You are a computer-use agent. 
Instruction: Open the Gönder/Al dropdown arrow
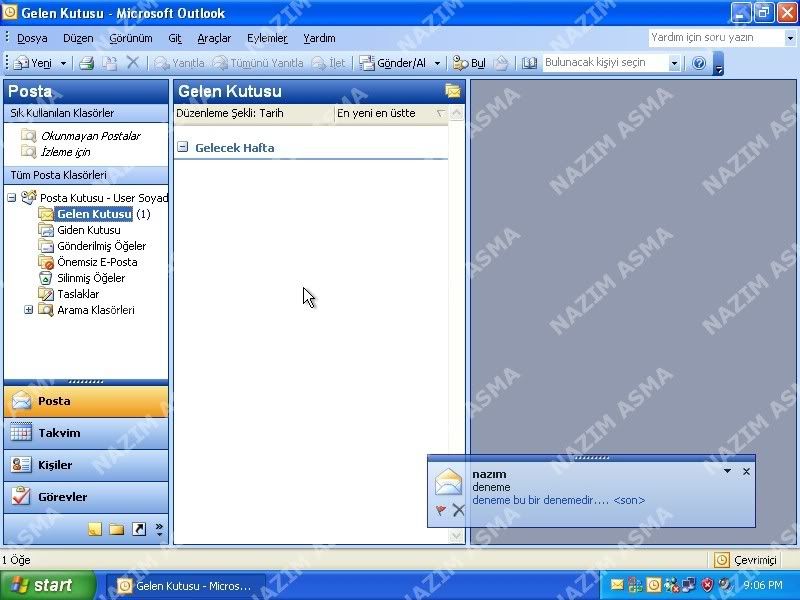pos(437,63)
